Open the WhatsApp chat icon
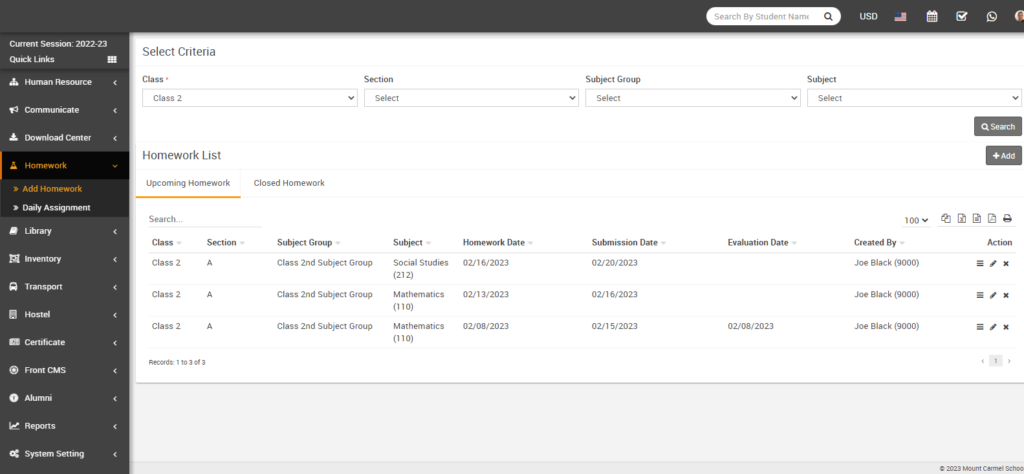The image size is (1024, 474). 992,16
